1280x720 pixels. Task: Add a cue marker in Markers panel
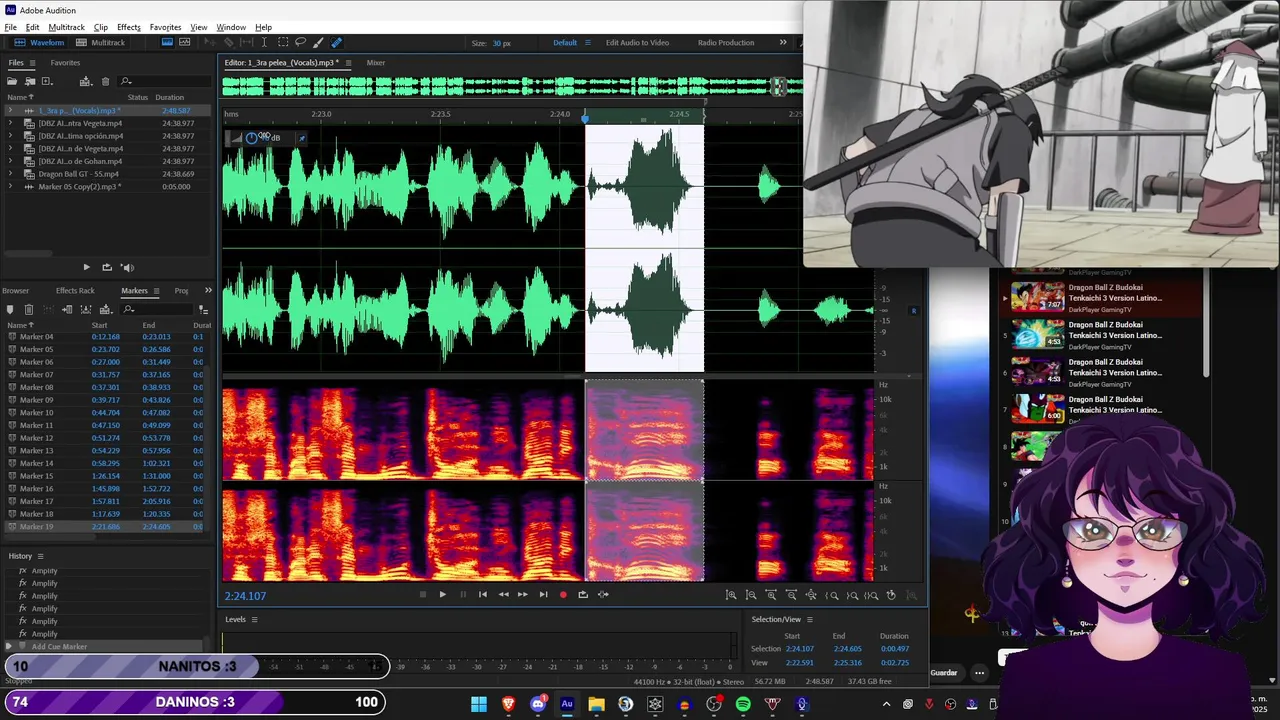[x=10, y=310]
